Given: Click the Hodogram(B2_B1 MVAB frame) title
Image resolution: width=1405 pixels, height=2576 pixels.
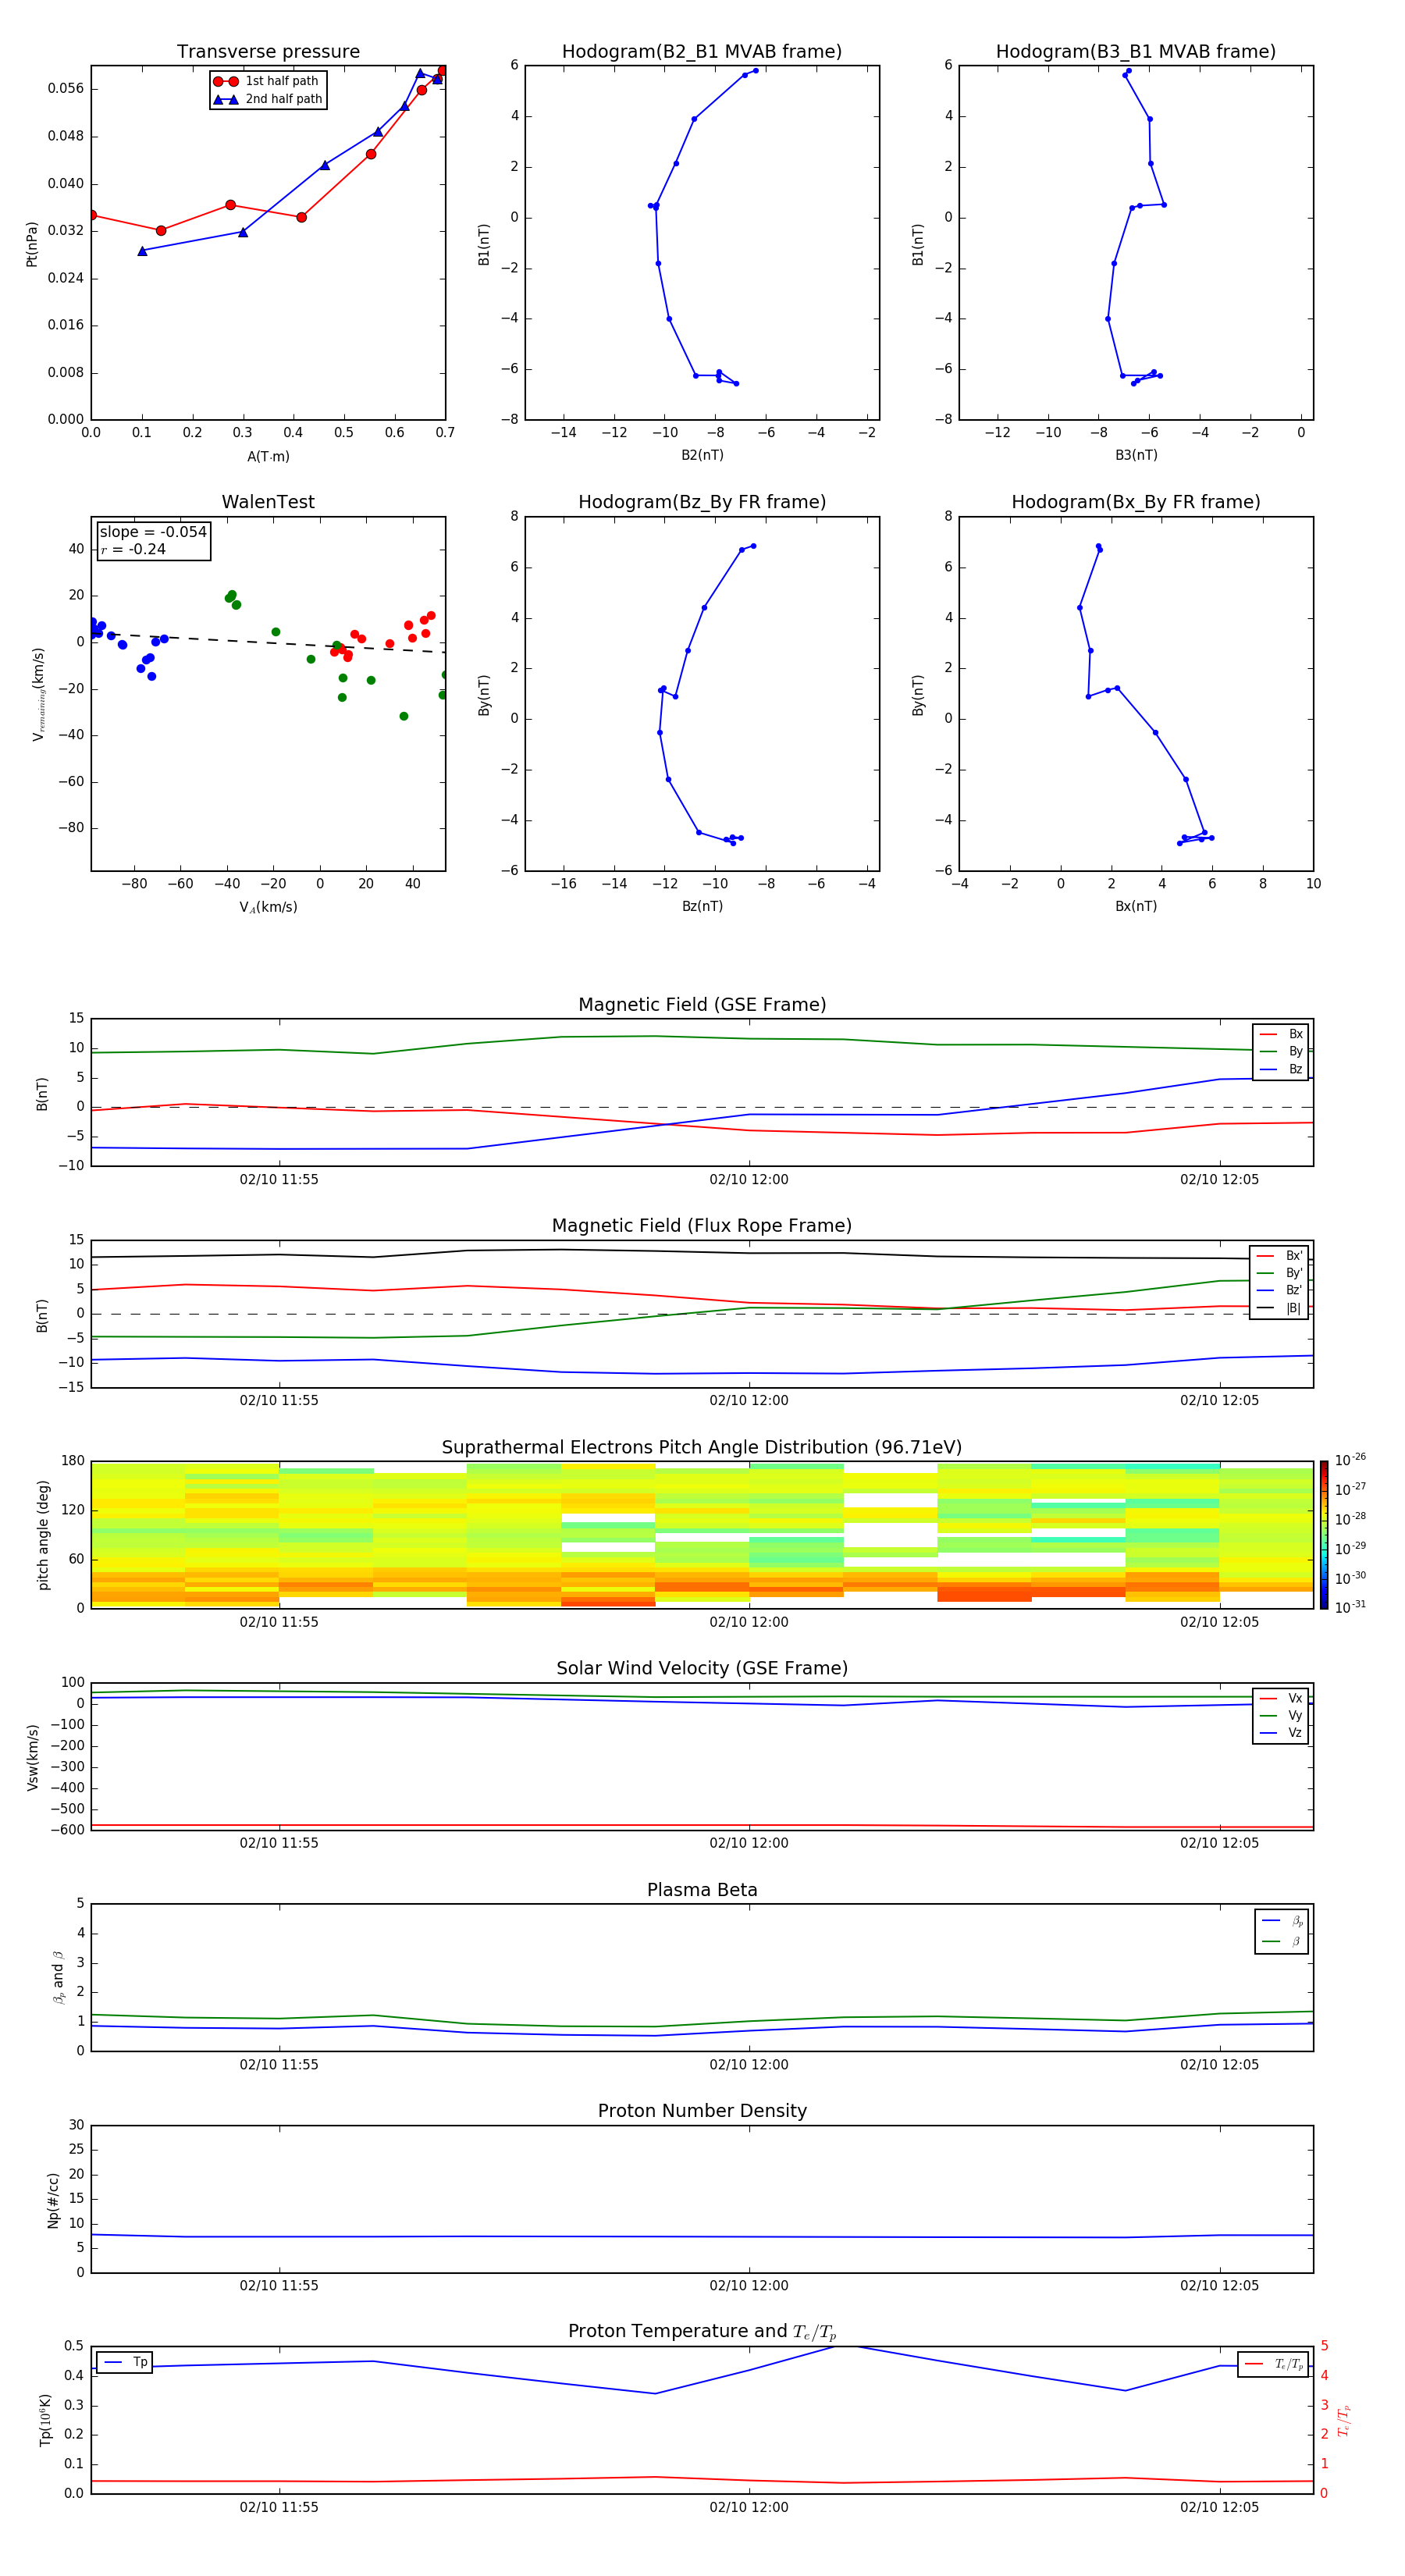Looking at the screenshot, I should click(701, 52).
